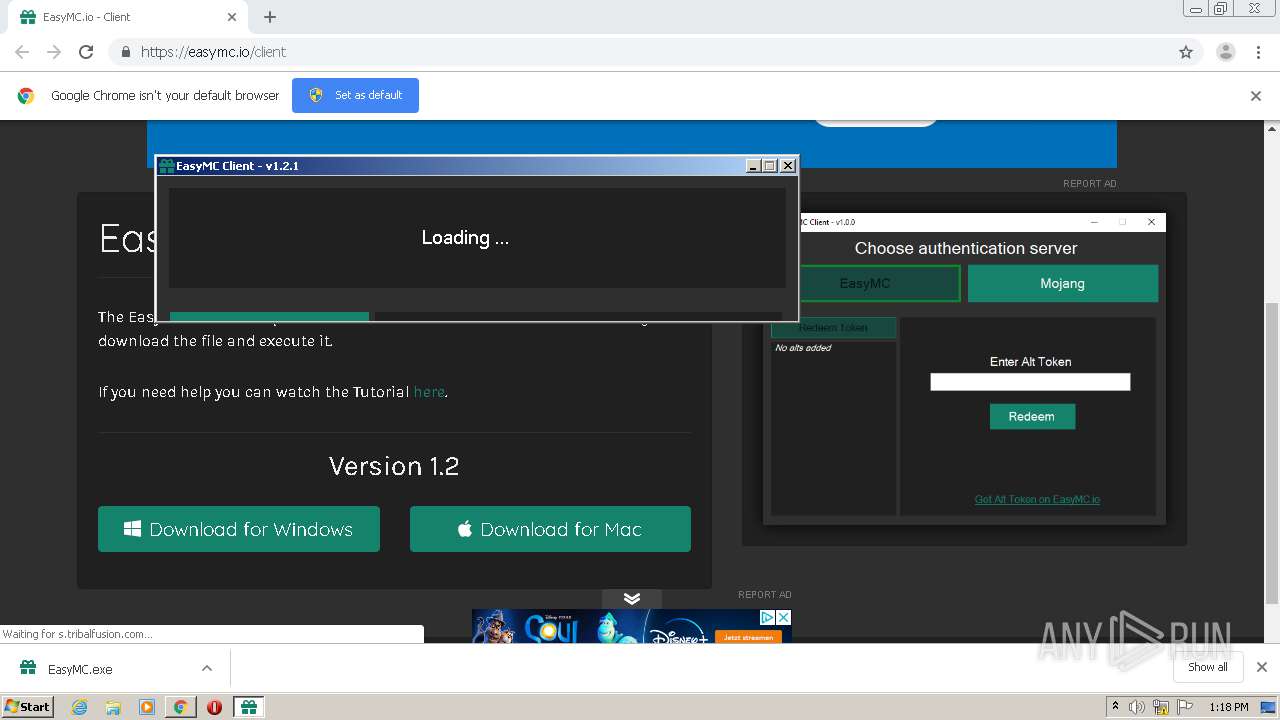Open the Opera taskbar icon

(x=214, y=707)
